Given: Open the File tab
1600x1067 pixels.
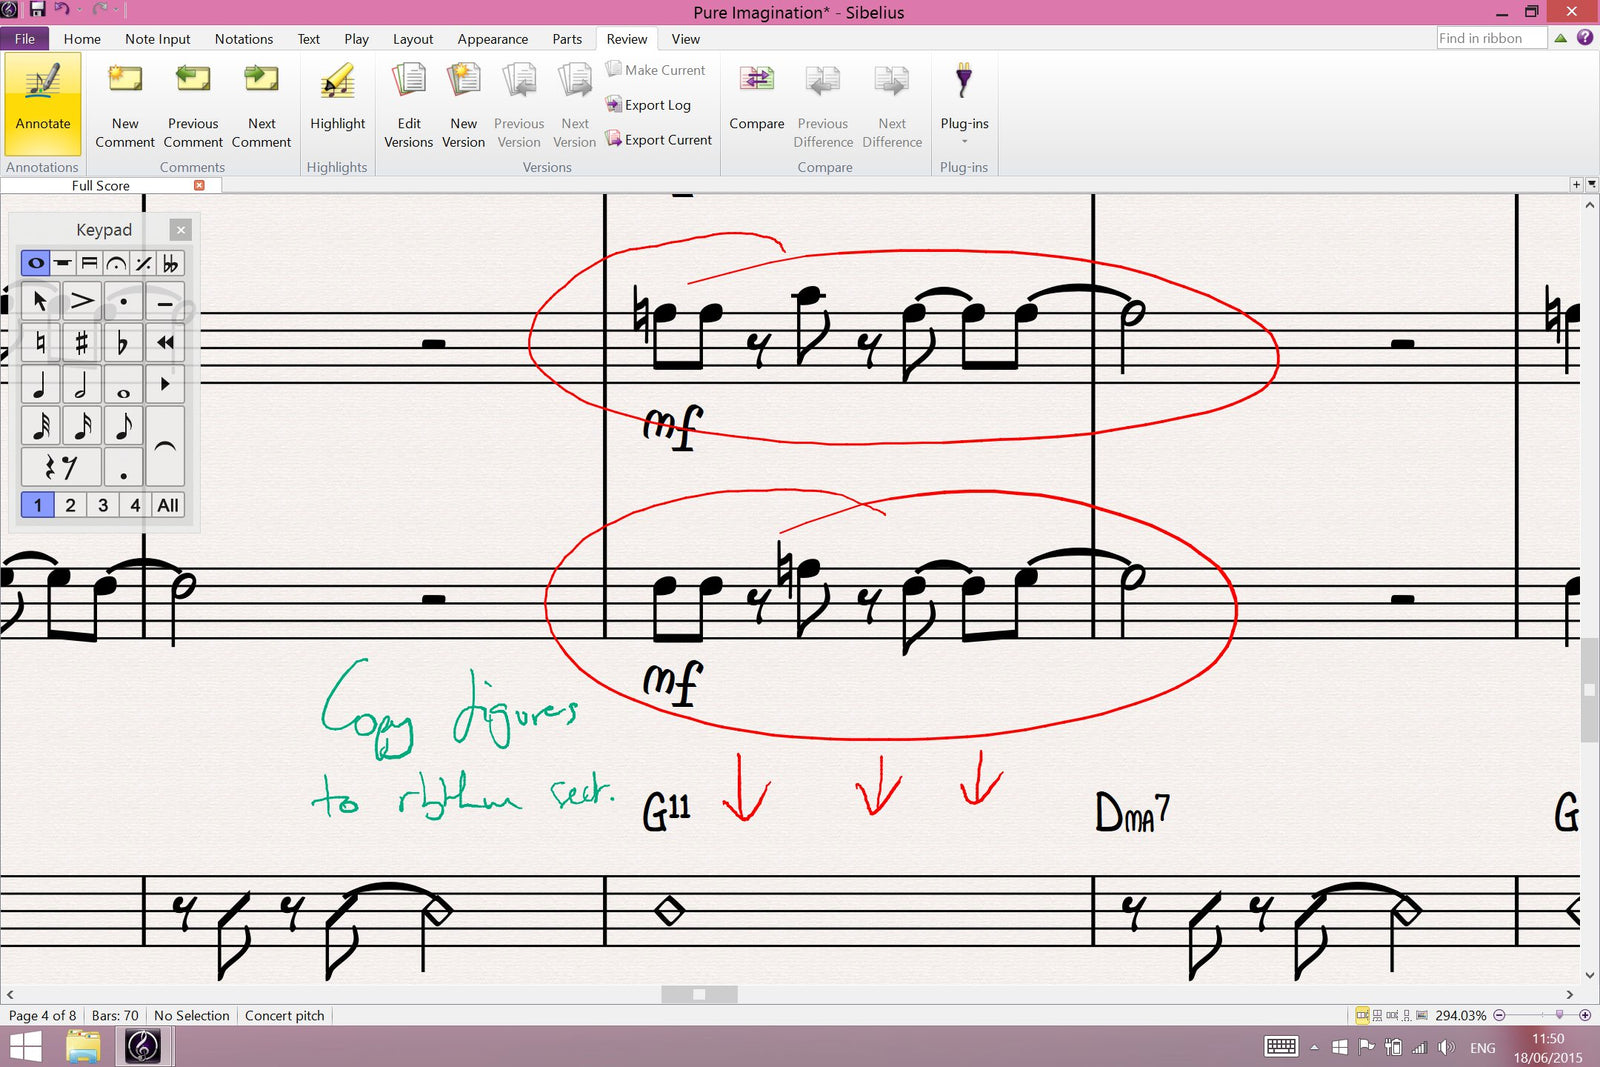Looking at the screenshot, I should 25,39.
